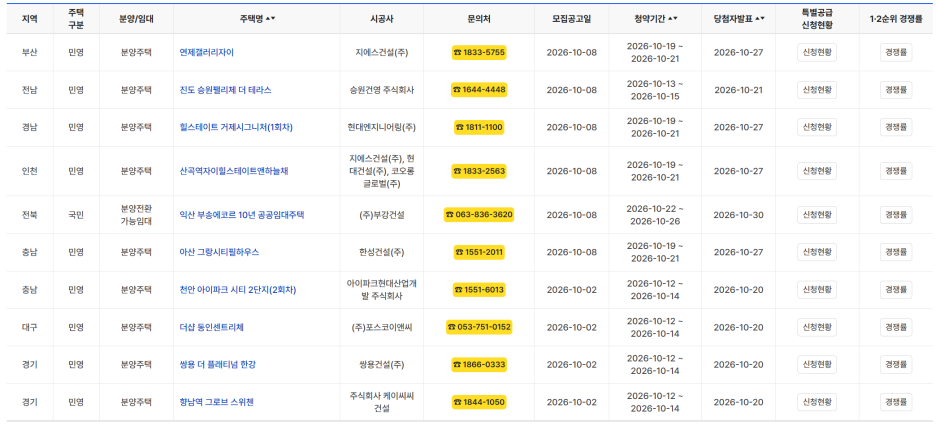Click the 분양/임대 column header
Screen dimensions: 936x425
point(136,19)
